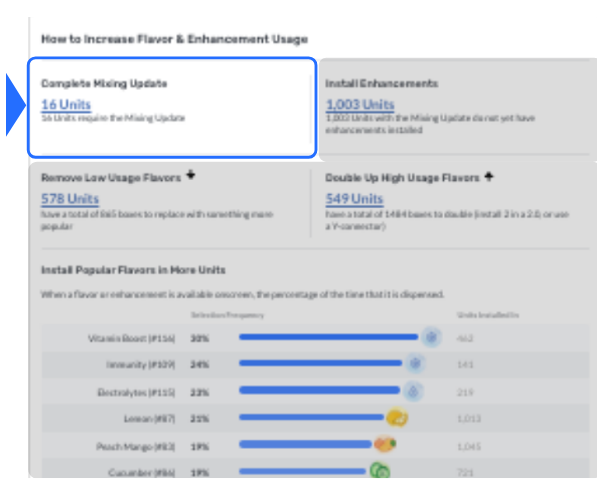Viewport: 597px width, 490px height.
Task: Open the 16 Units link
Action: (x=66, y=105)
